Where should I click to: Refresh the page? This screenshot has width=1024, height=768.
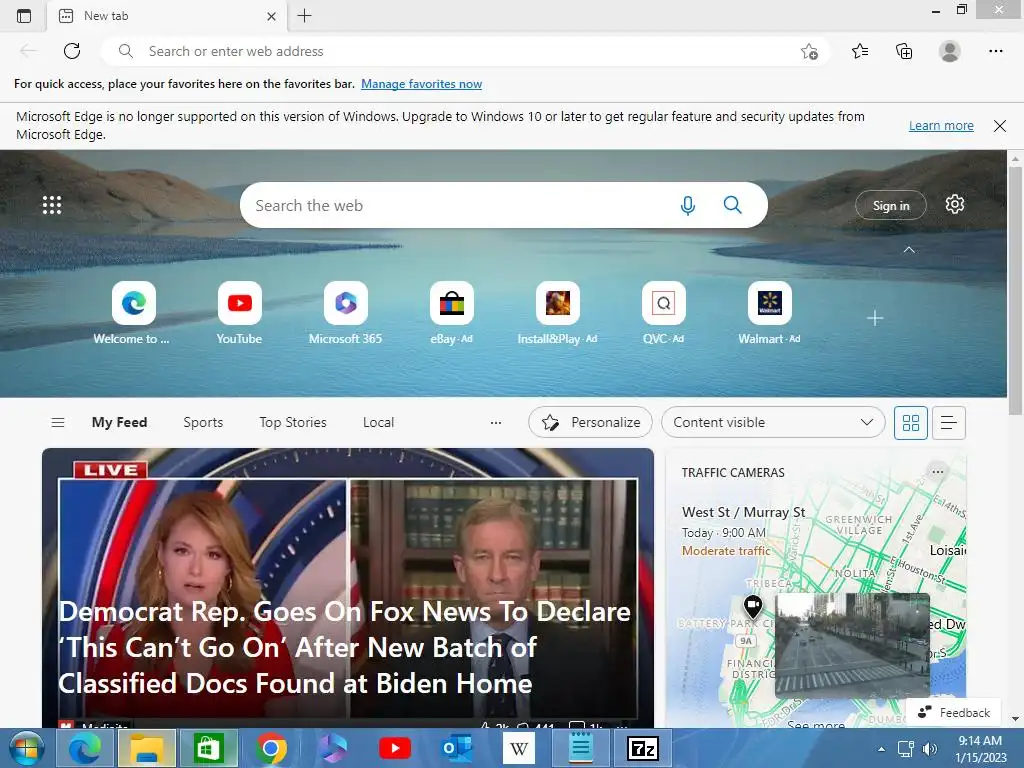(72, 51)
